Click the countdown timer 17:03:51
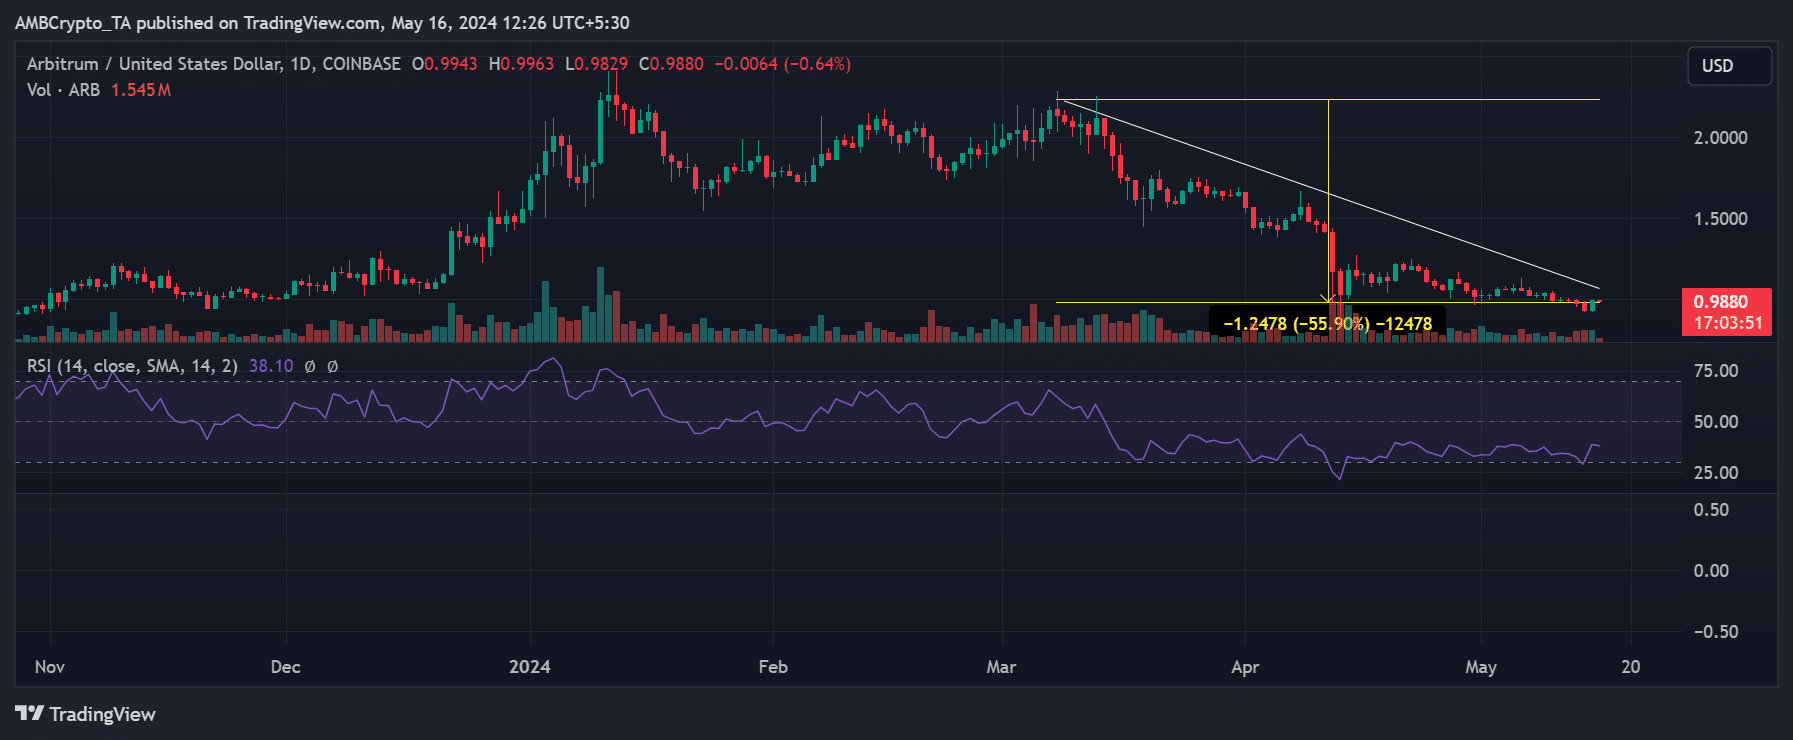 (1727, 323)
